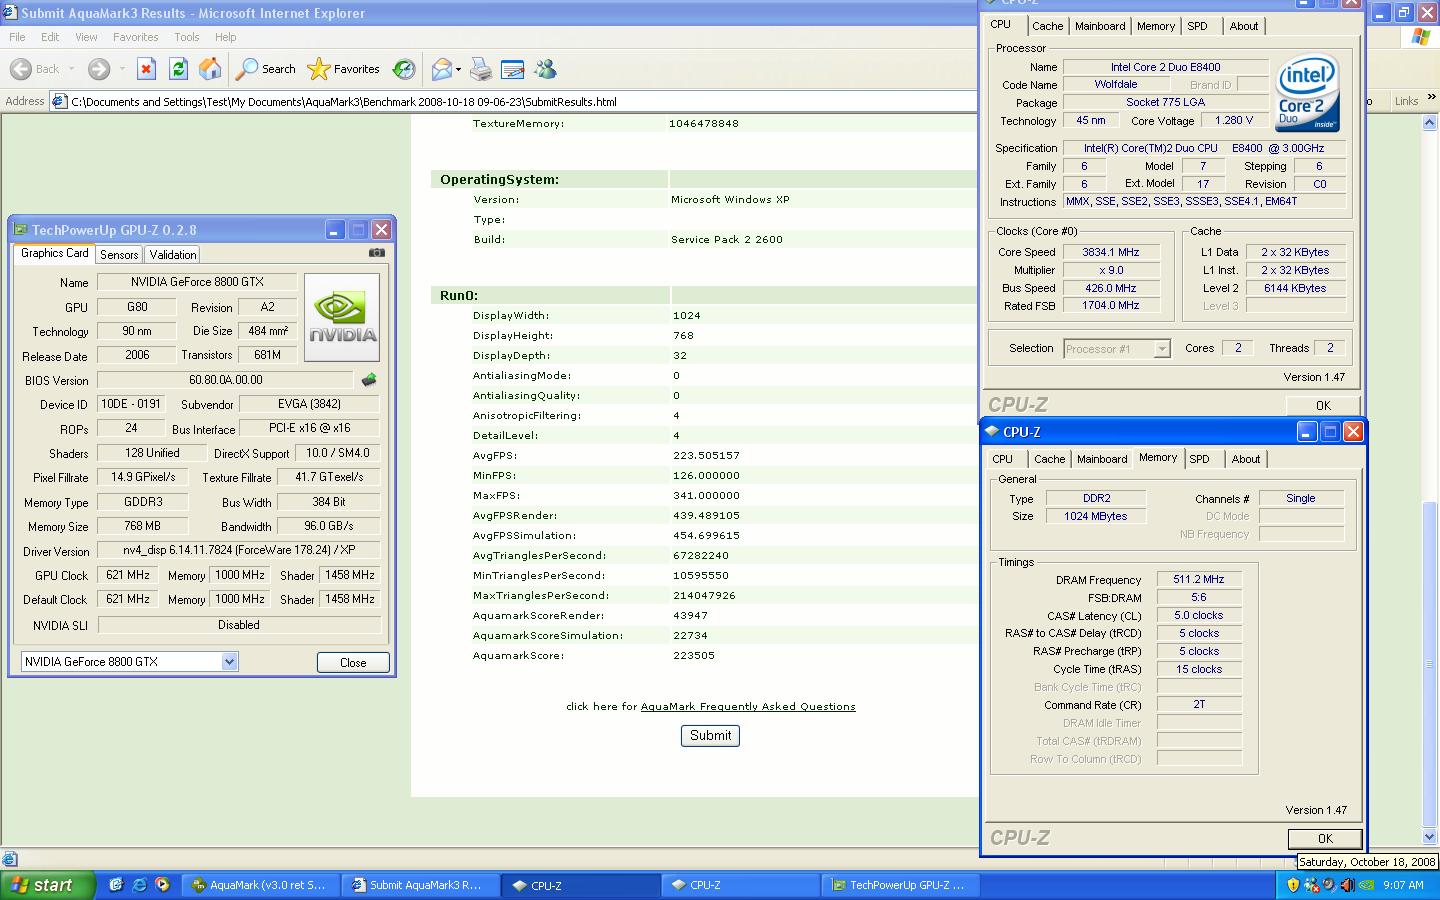
Task: Click OK in the CPU-Z CPU window
Action: point(1323,405)
